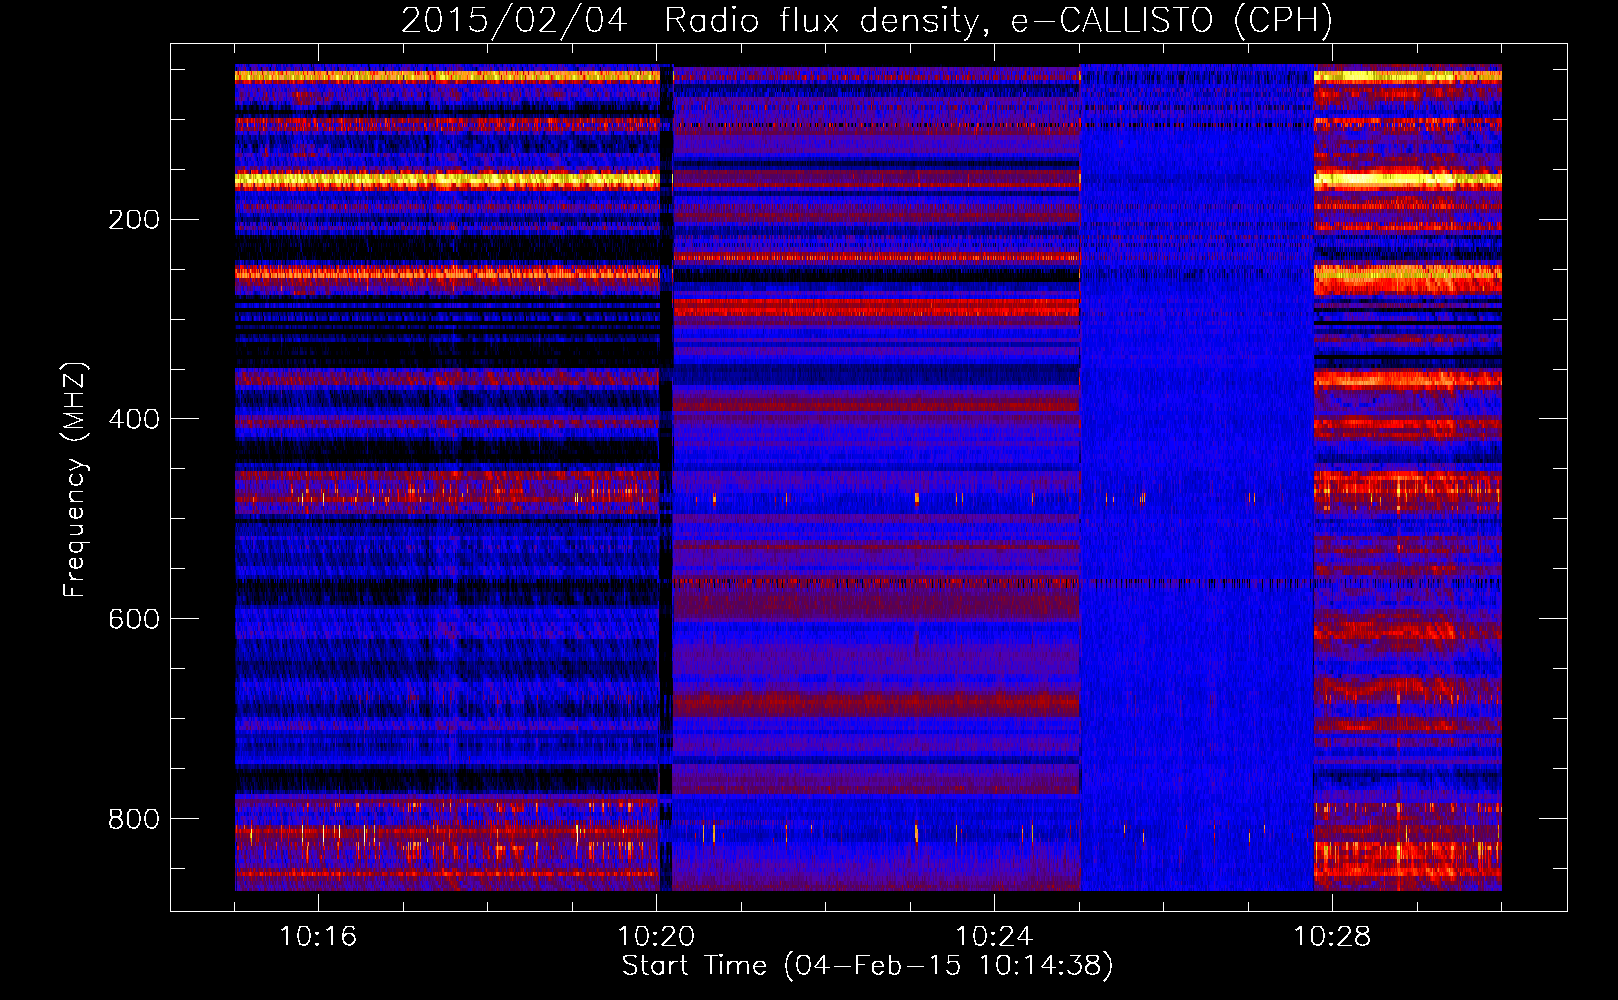
Task: Click the date '2015/02/04' in the title
Action: pos(514,20)
